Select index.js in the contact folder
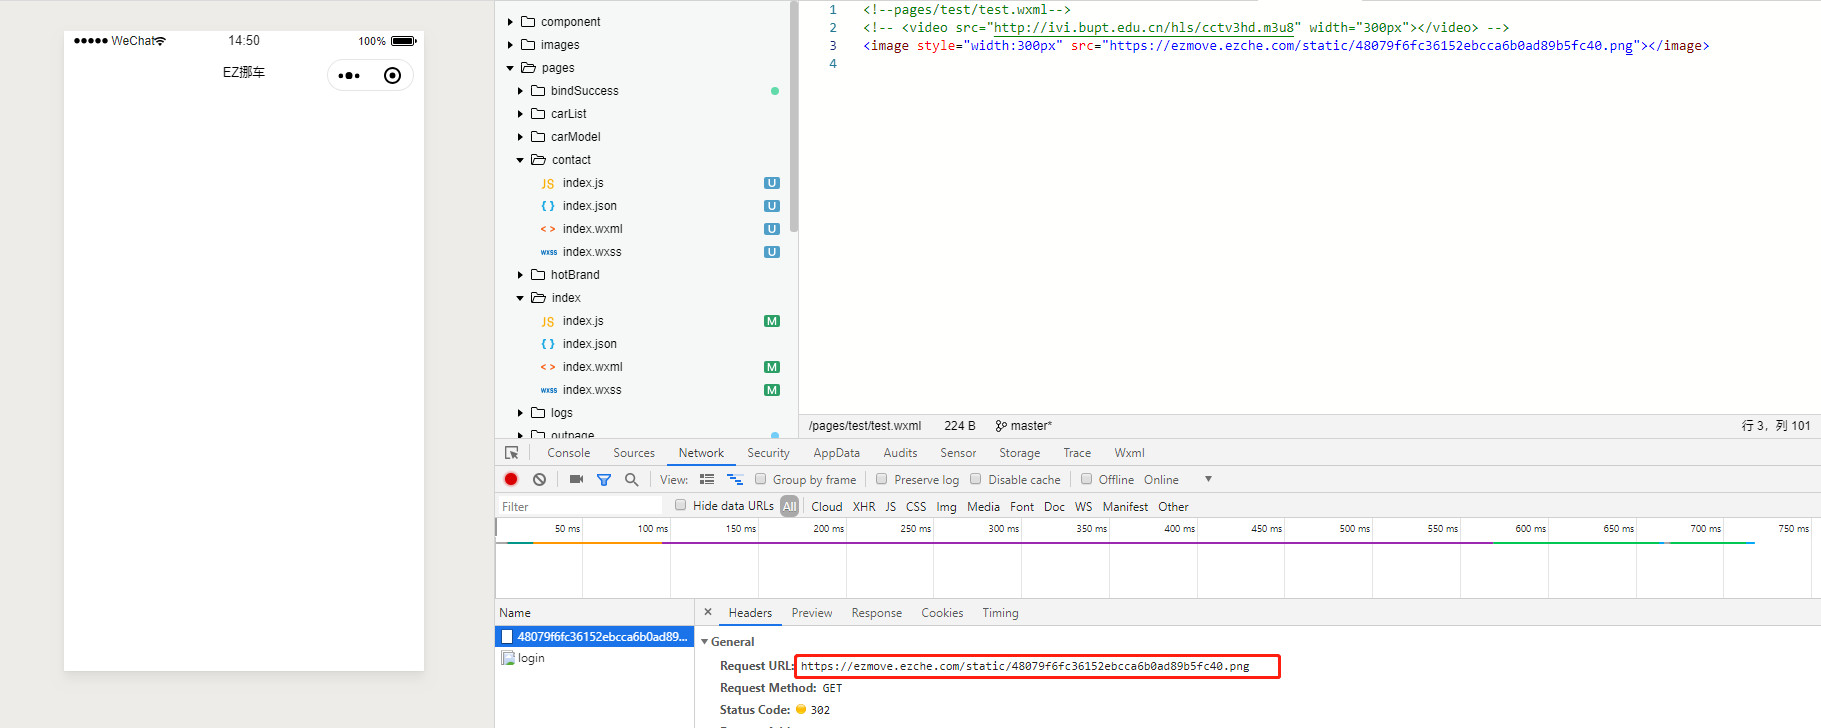Viewport: 1821px width, 728px height. 583,183
